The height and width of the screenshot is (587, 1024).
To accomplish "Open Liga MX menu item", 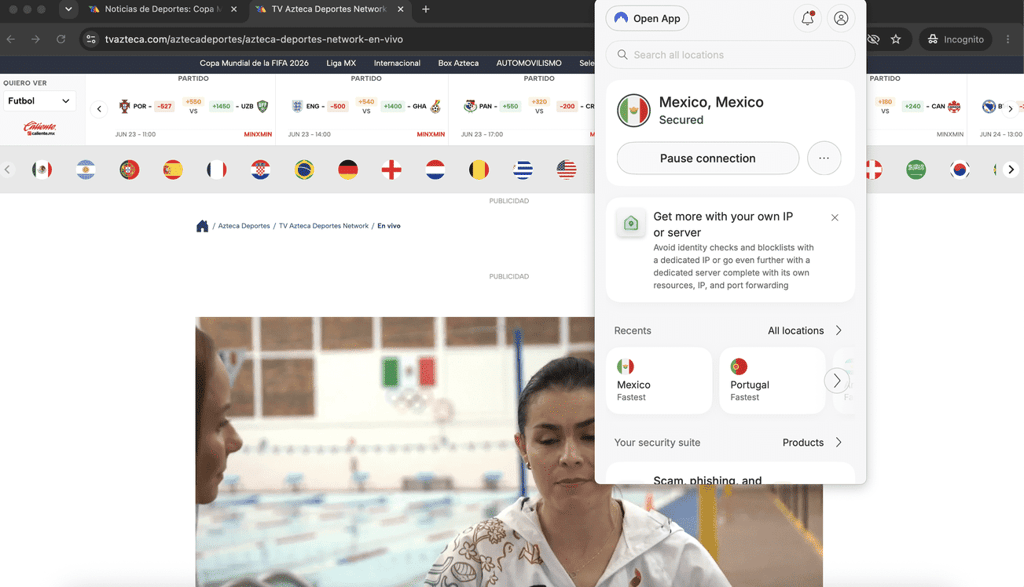I will 341,63.
